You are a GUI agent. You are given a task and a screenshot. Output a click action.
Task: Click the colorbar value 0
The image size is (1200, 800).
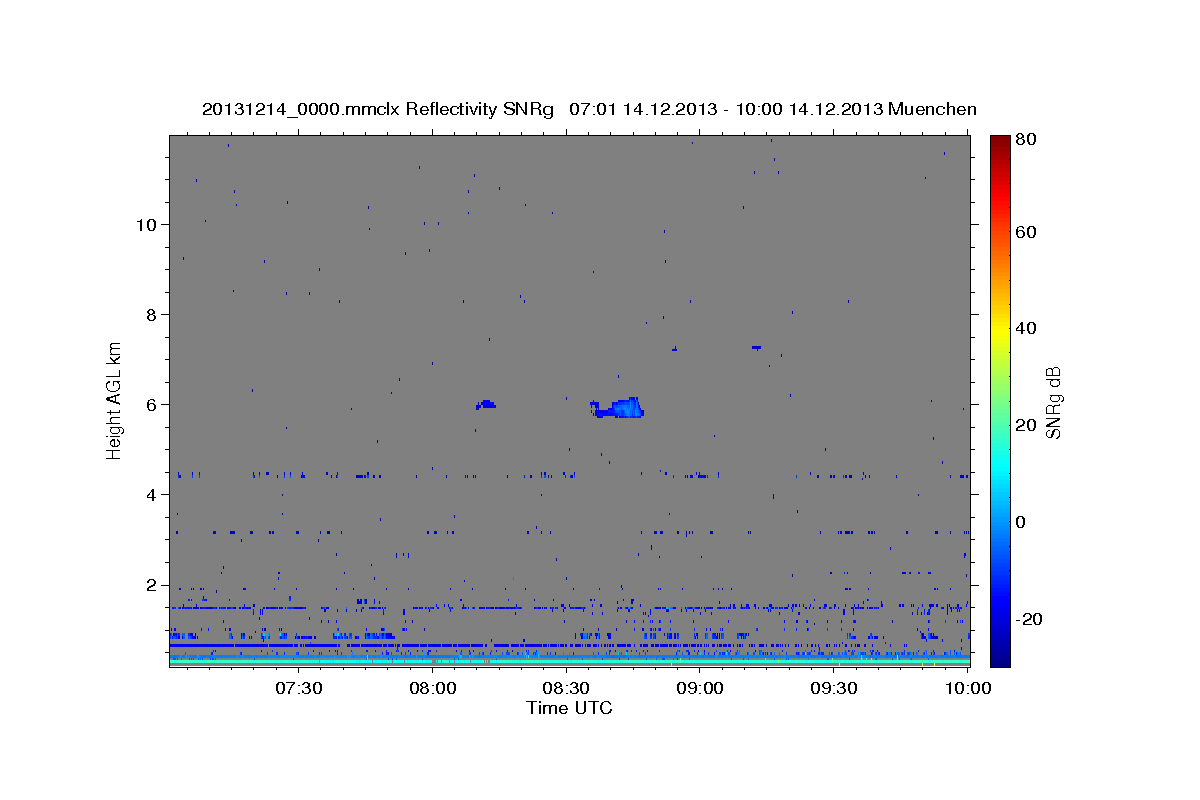[x=1022, y=522]
